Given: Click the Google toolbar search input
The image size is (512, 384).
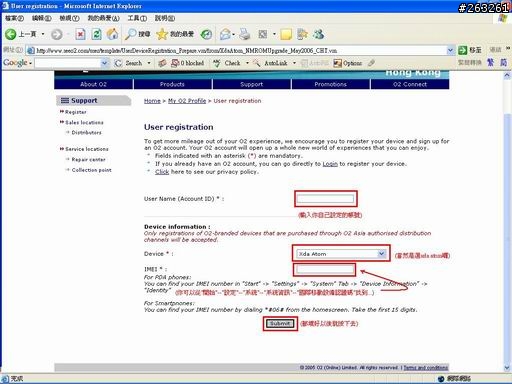Looking at the screenshot, I should [x=68, y=63].
